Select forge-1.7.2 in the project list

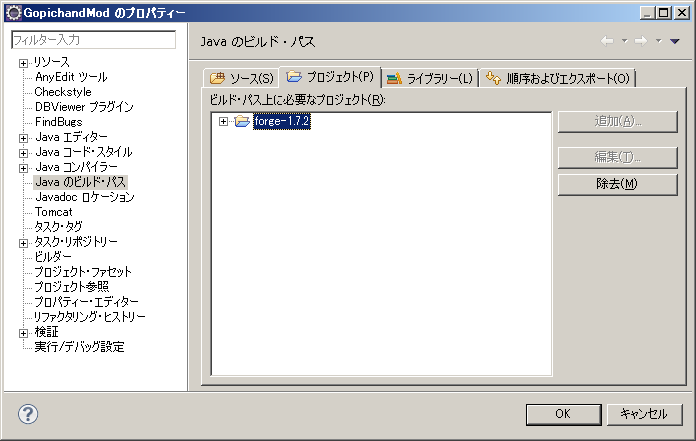[282, 121]
